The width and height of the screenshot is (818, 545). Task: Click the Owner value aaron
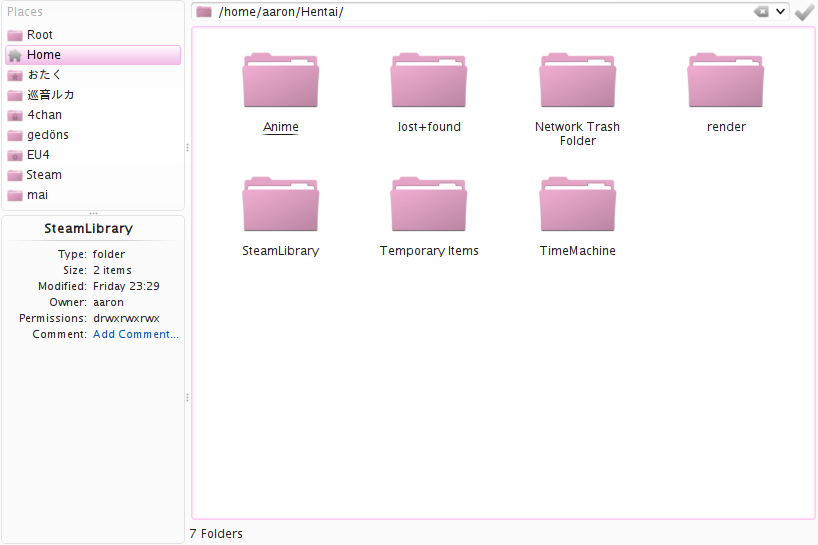[109, 302]
